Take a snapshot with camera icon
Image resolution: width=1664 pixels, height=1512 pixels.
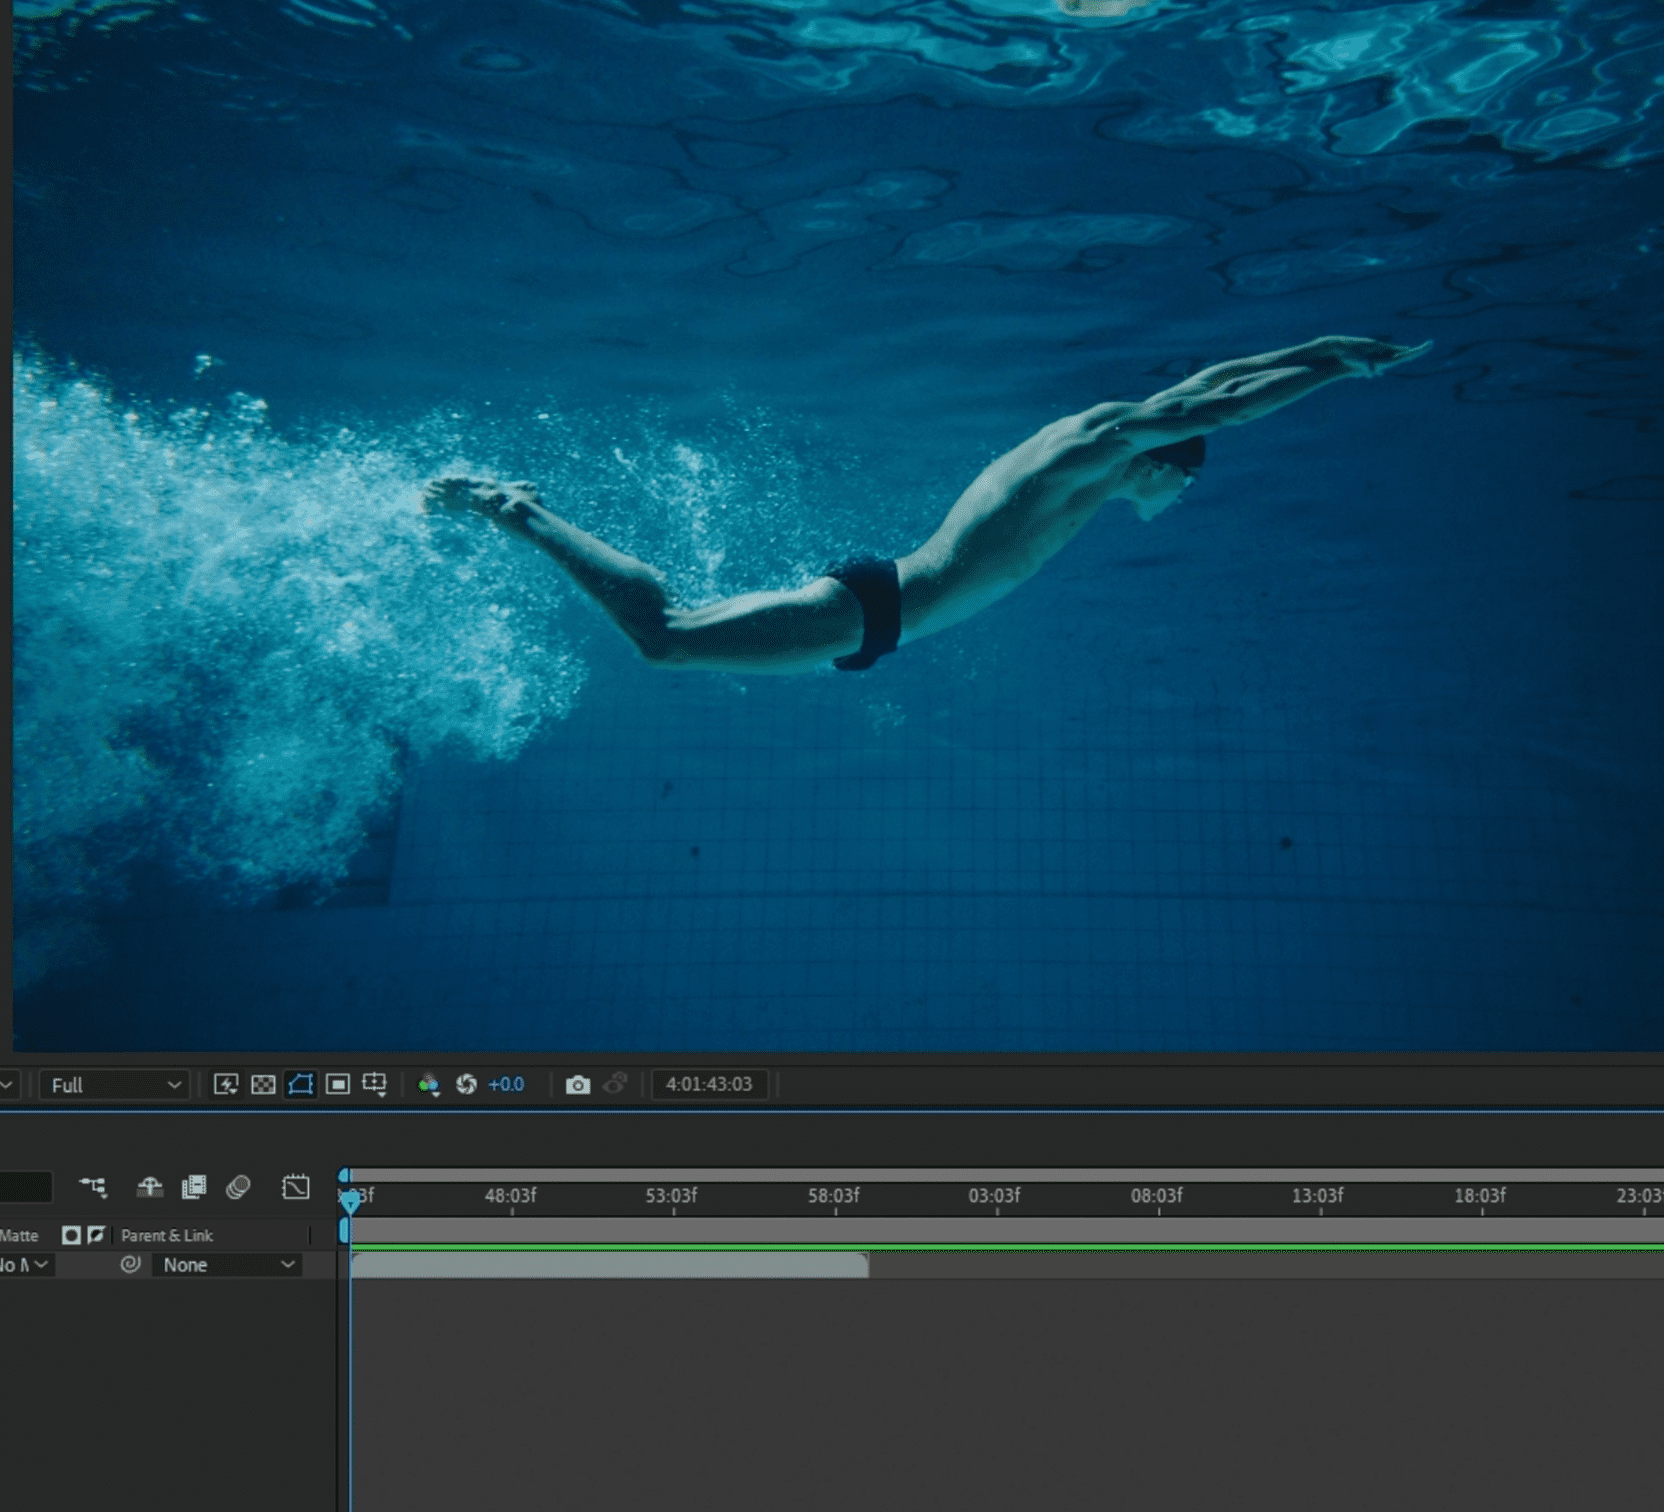tap(577, 1084)
